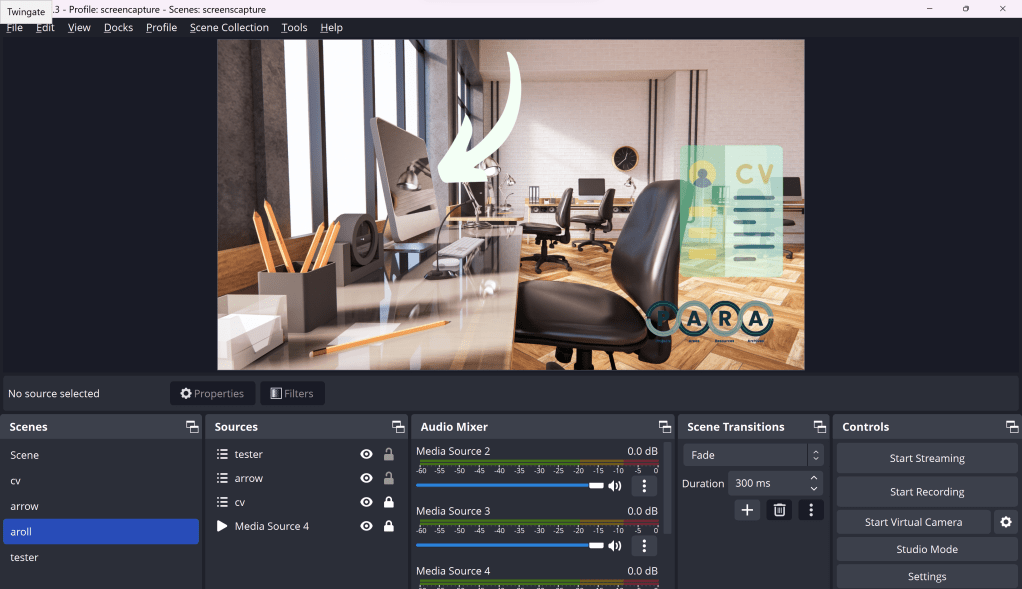Mute Media Source 3 with its speaker icon

(615, 546)
